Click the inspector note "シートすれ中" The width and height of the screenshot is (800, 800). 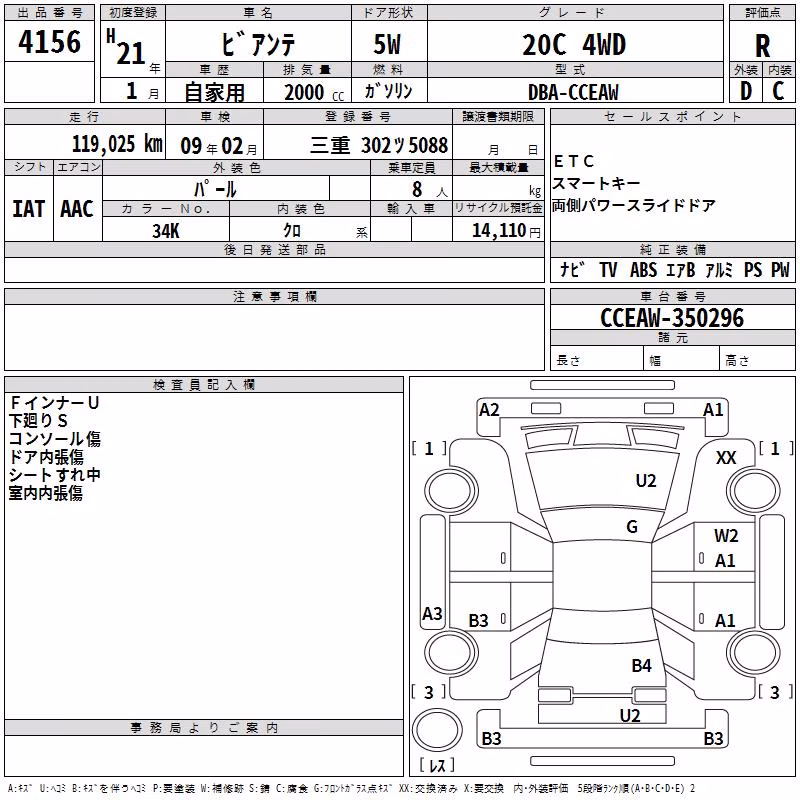55,475
